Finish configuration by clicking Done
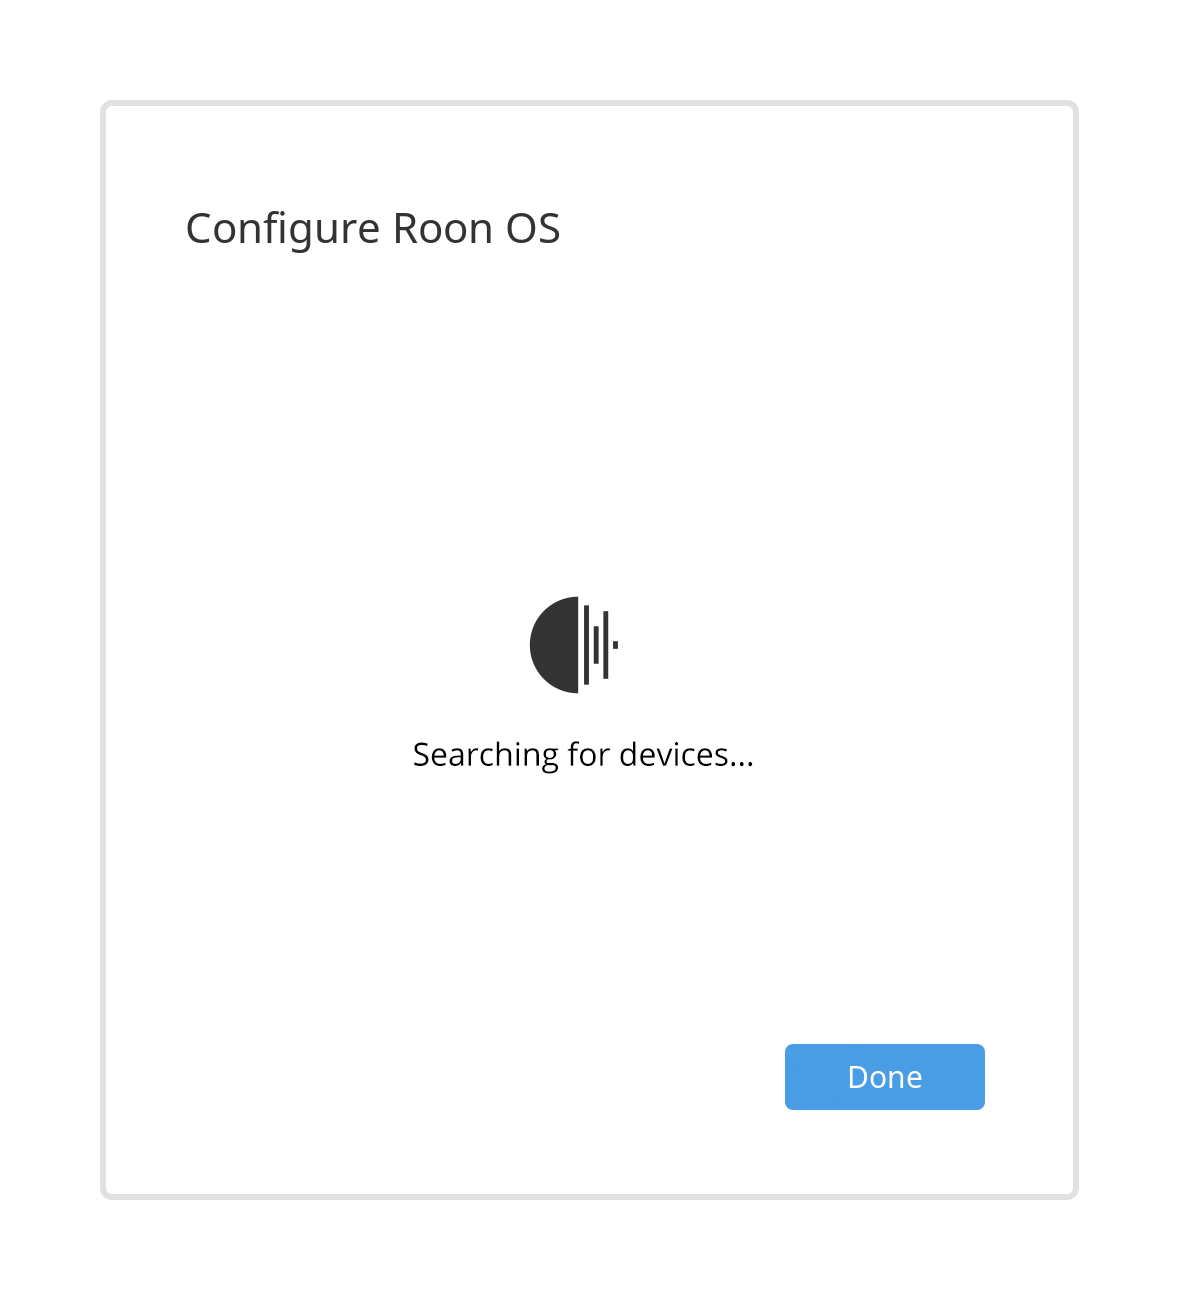The height and width of the screenshot is (1300, 1179). pos(884,1077)
